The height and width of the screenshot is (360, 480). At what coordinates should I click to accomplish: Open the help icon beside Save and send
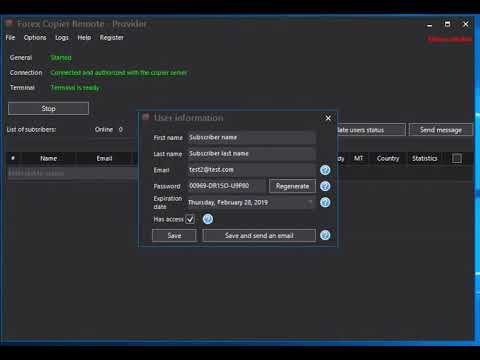pos(325,235)
